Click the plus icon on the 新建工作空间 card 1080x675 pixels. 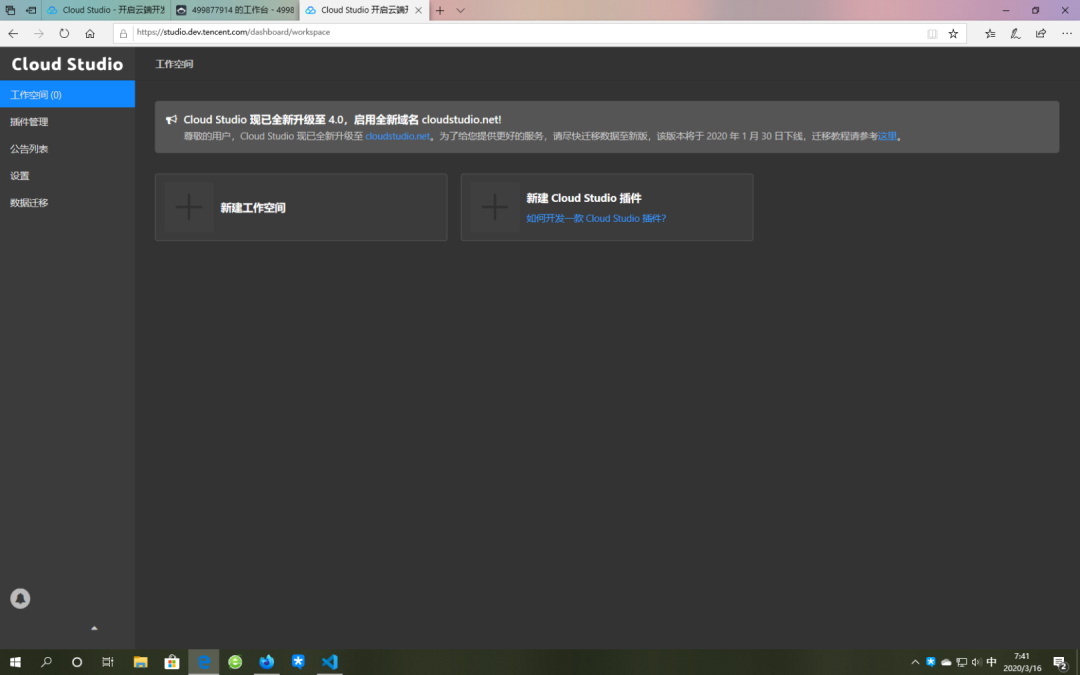click(188, 207)
